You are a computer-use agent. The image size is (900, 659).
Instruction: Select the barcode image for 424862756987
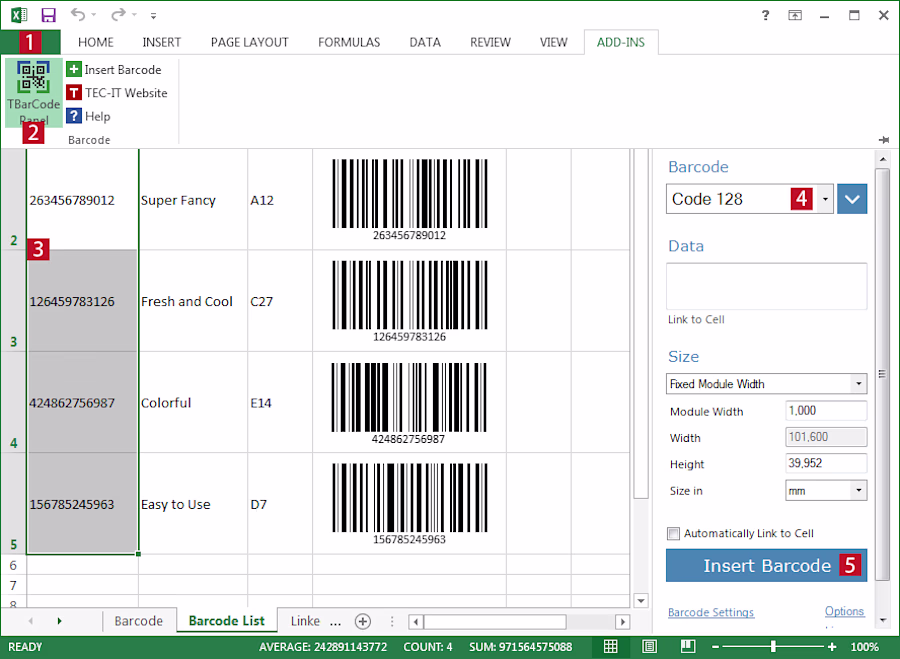pos(409,403)
